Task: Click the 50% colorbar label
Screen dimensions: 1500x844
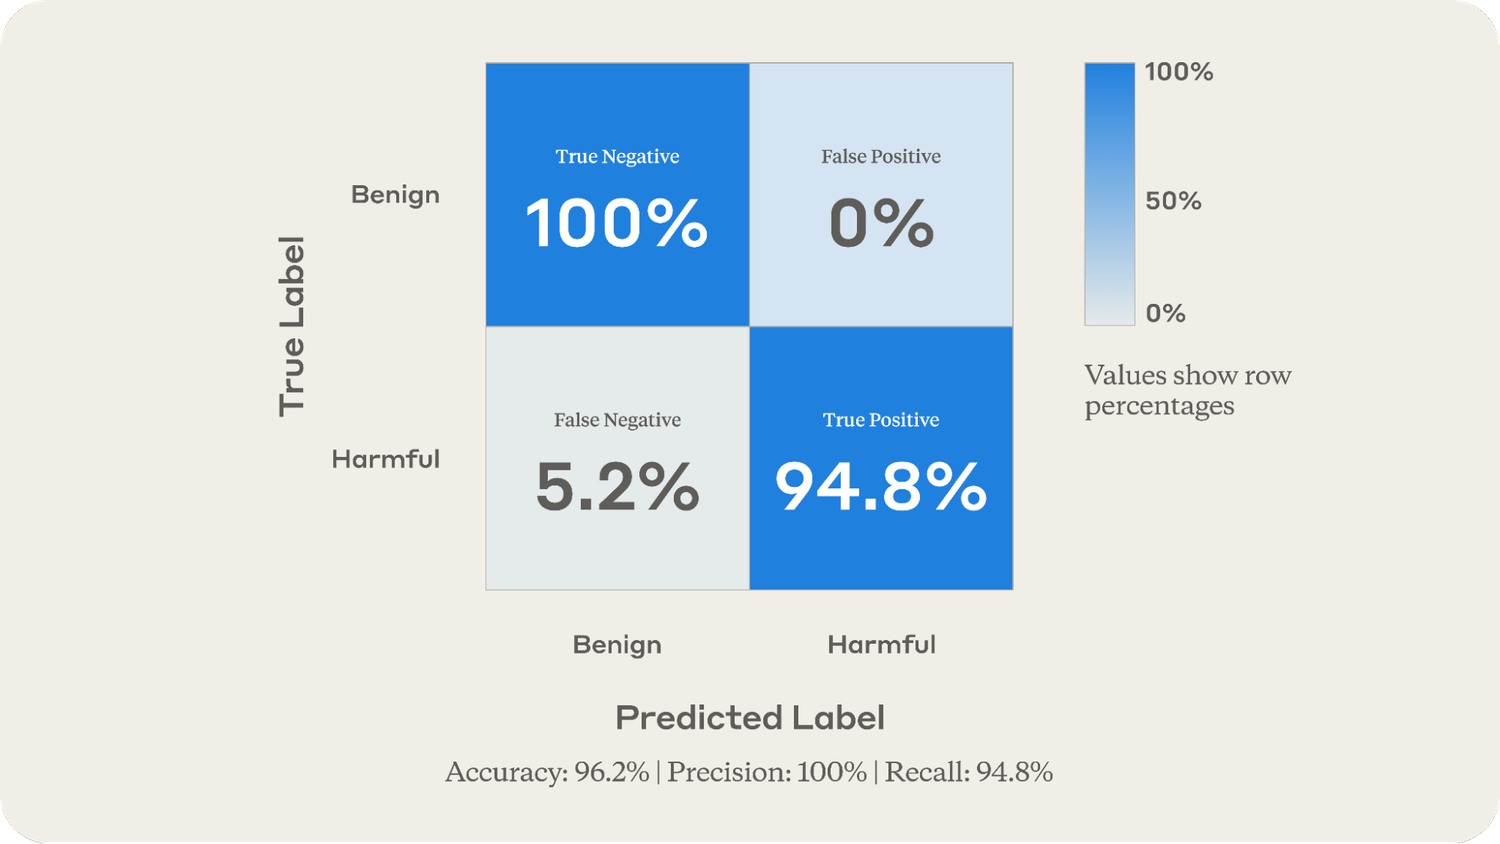Action: [x=1172, y=201]
